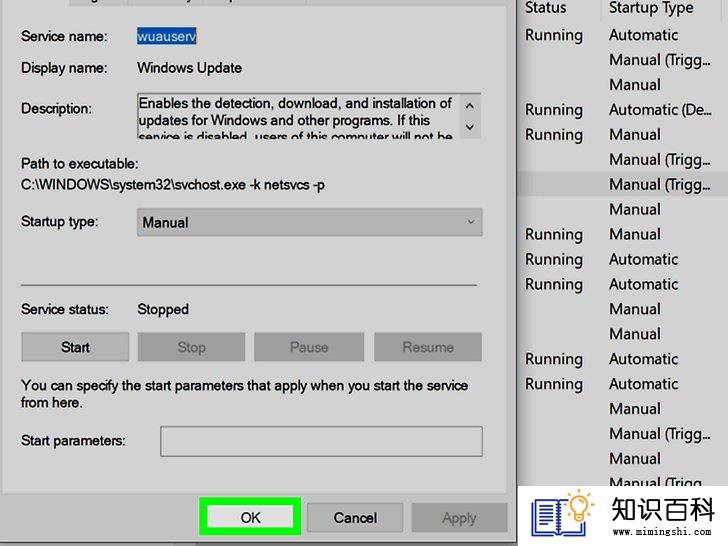Image resolution: width=728 pixels, height=546 pixels.
Task: Click the 'Windows Update' display name text
Action: click(189, 68)
